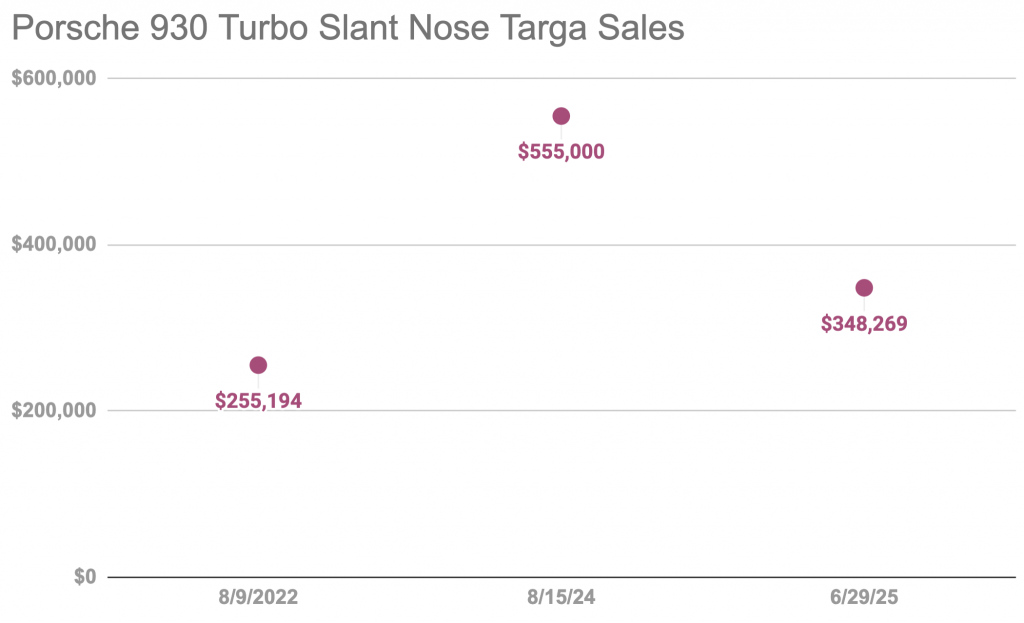Select the highest data point on 8/15/24
The height and width of the screenshot is (623, 1024).
(561, 116)
